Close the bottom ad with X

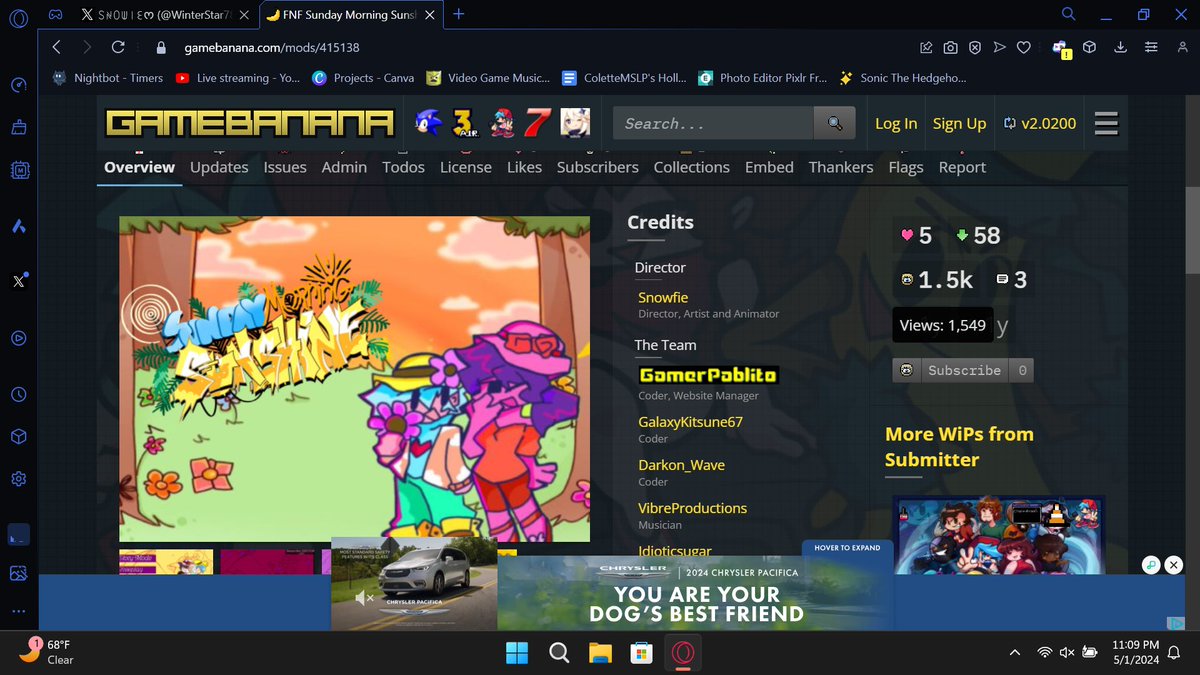click(x=1175, y=565)
